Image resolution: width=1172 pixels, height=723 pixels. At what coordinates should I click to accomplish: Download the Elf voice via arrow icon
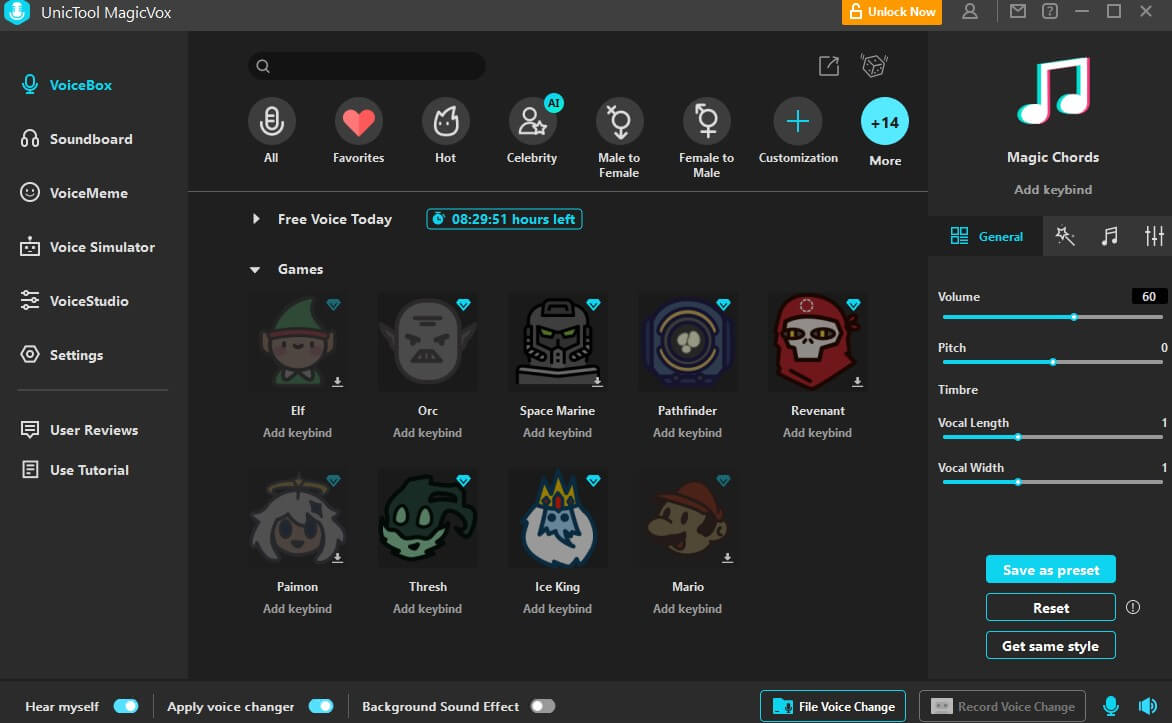coord(337,381)
